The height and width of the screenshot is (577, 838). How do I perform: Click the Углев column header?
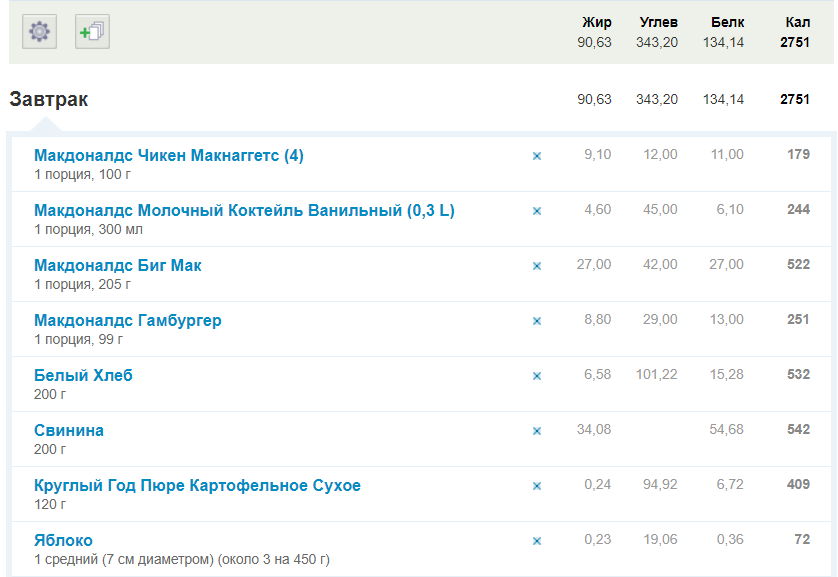pyautogui.click(x=658, y=22)
